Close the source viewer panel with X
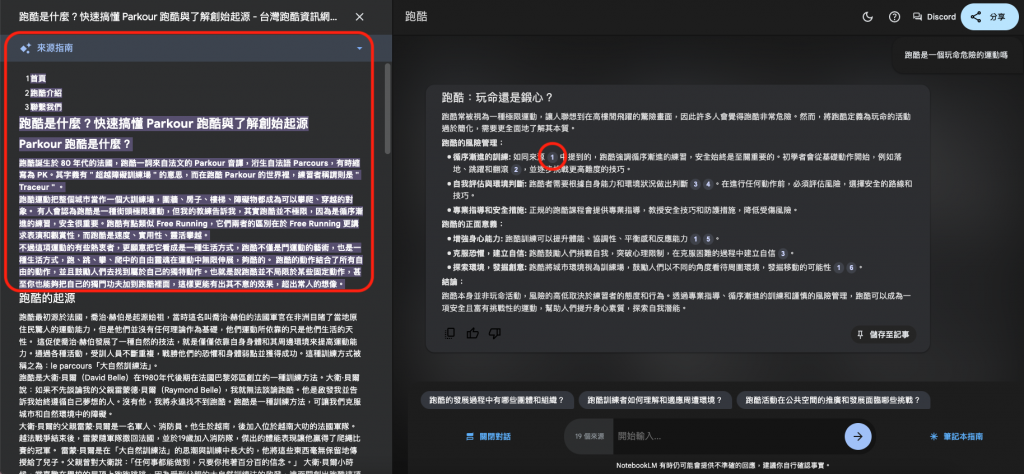The image size is (1024, 474). click(x=359, y=17)
